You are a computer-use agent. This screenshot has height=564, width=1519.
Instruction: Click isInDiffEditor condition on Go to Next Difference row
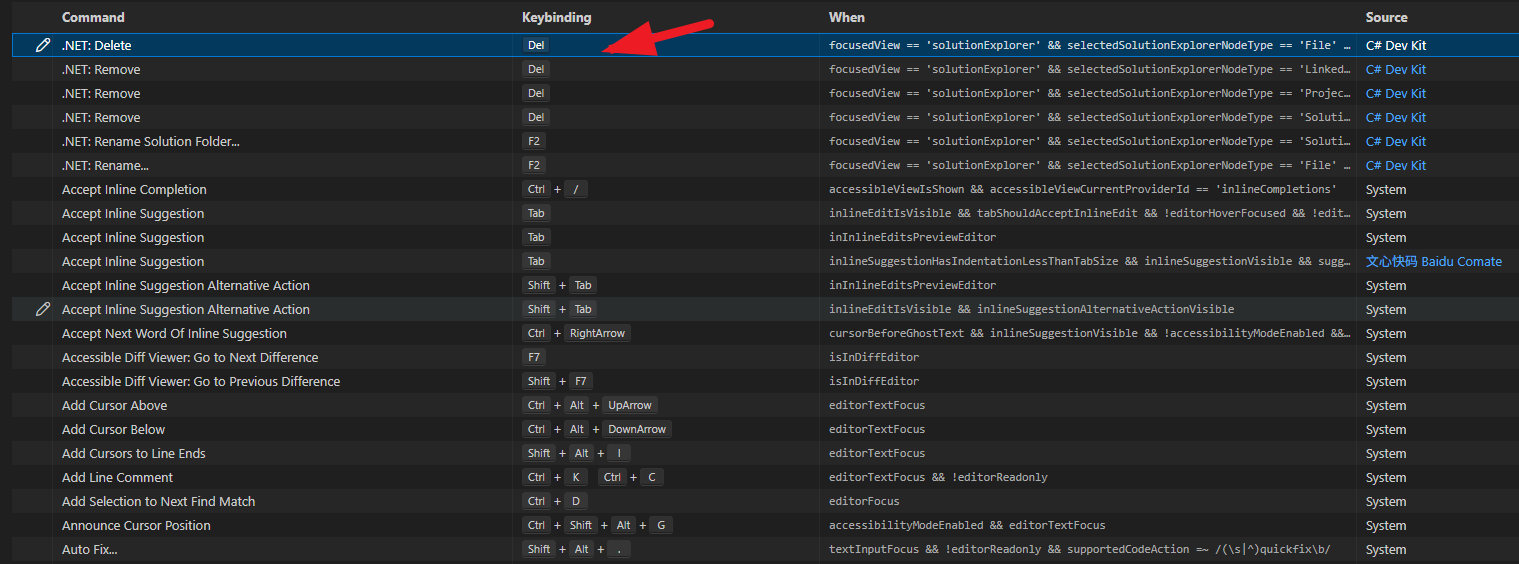coord(874,357)
